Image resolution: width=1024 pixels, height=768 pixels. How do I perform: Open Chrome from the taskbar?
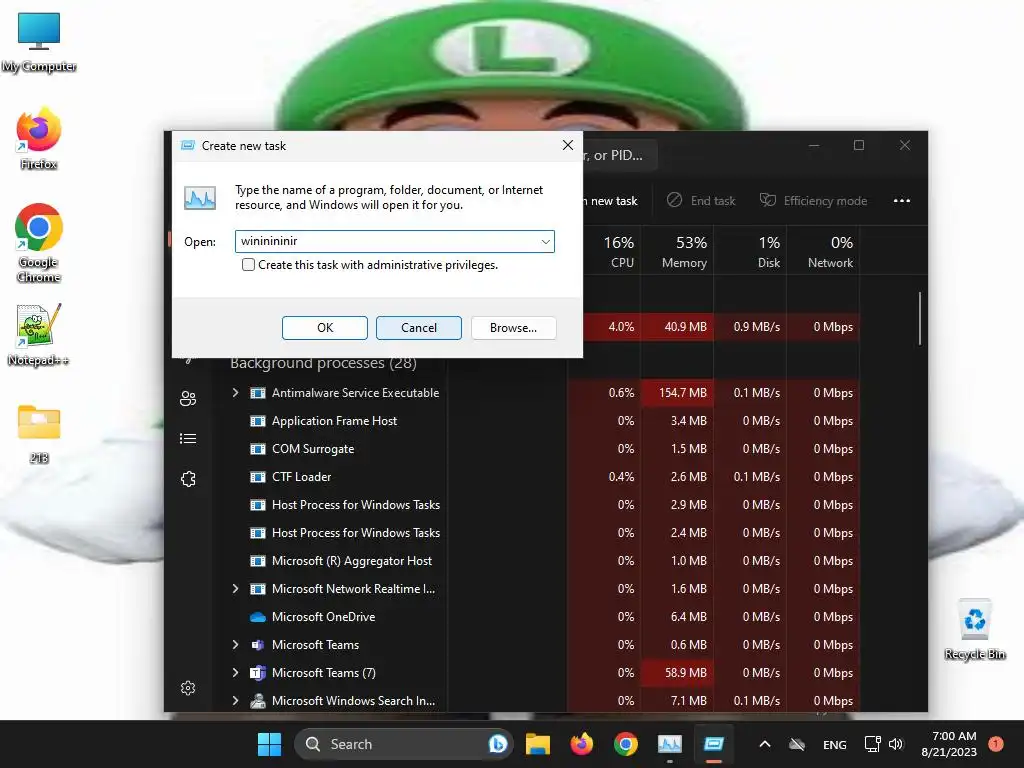(626, 744)
